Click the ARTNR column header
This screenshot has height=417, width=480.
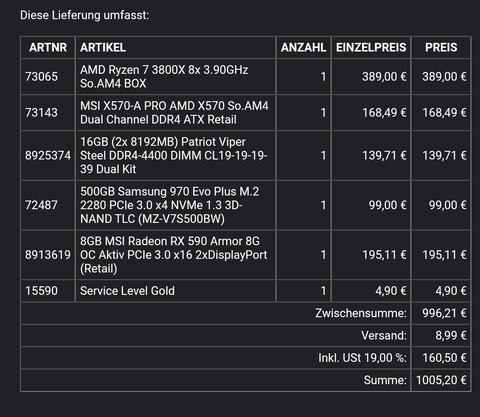coord(48,48)
